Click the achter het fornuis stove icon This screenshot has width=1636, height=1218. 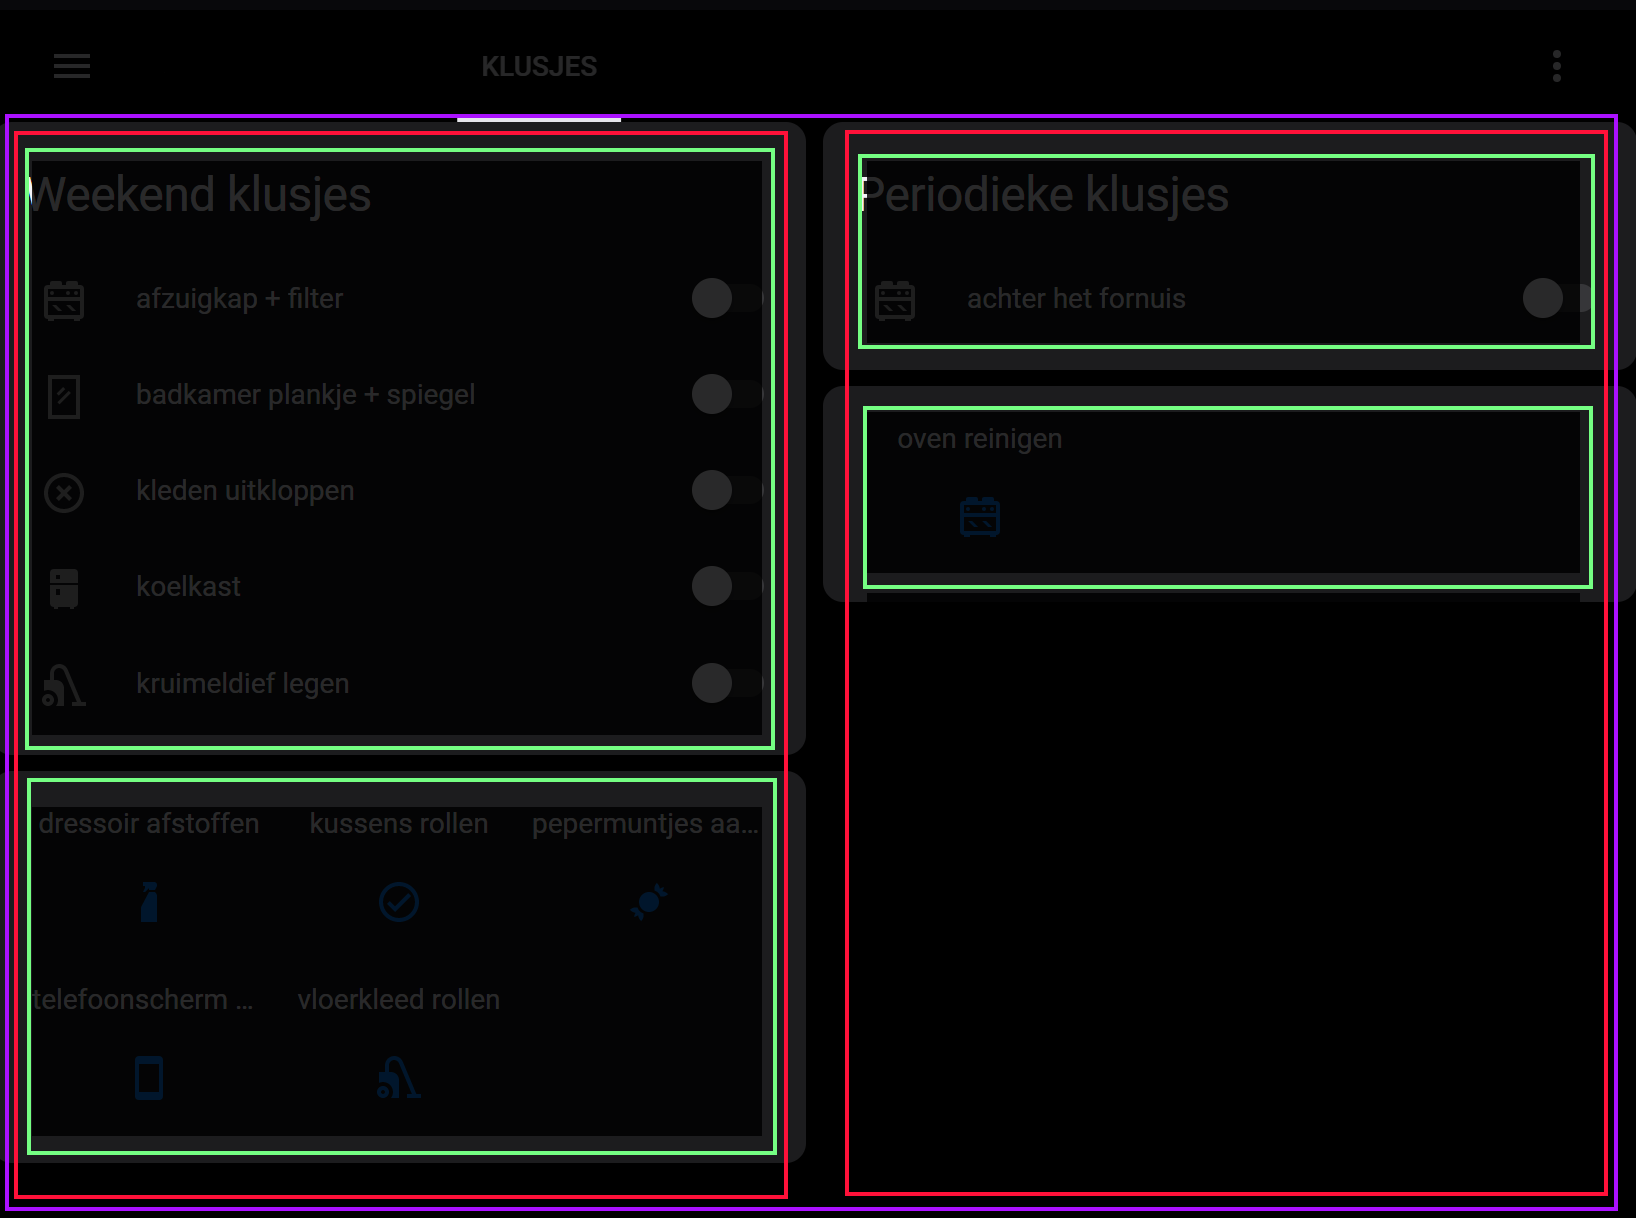[895, 300]
